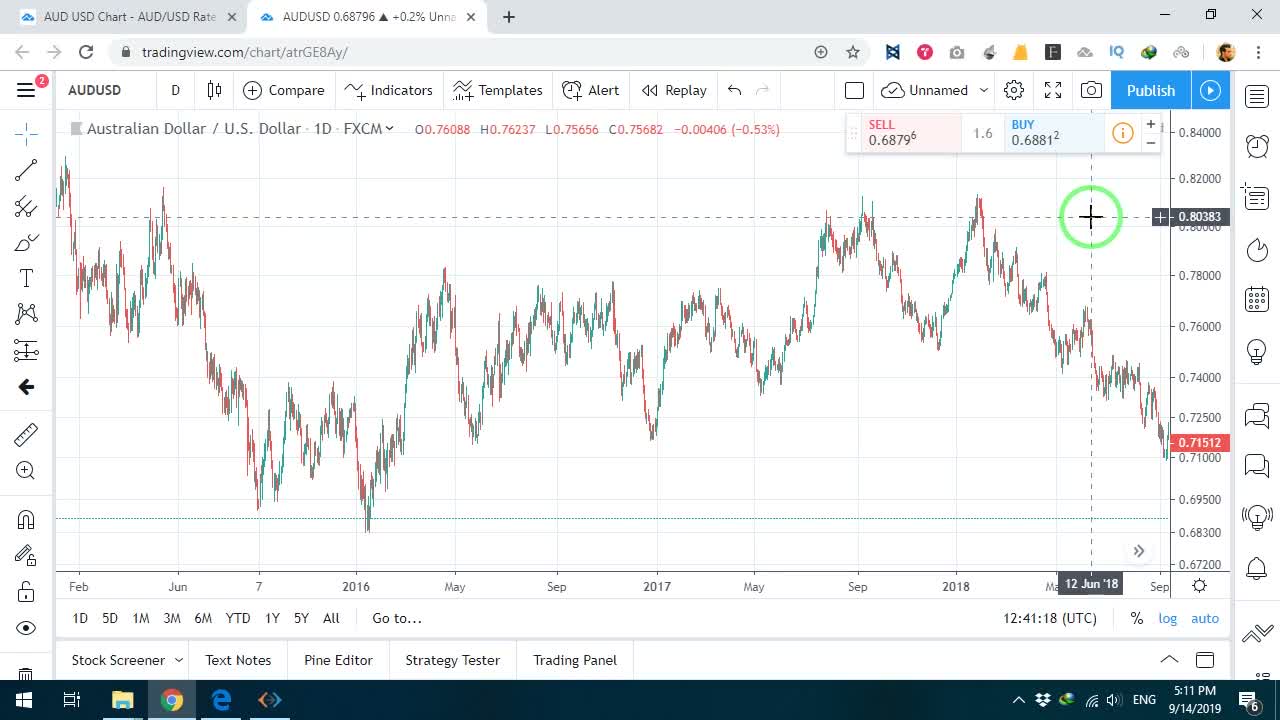Open the D timeframe interval selector
Viewport: 1280px width, 720px height.
click(175, 90)
